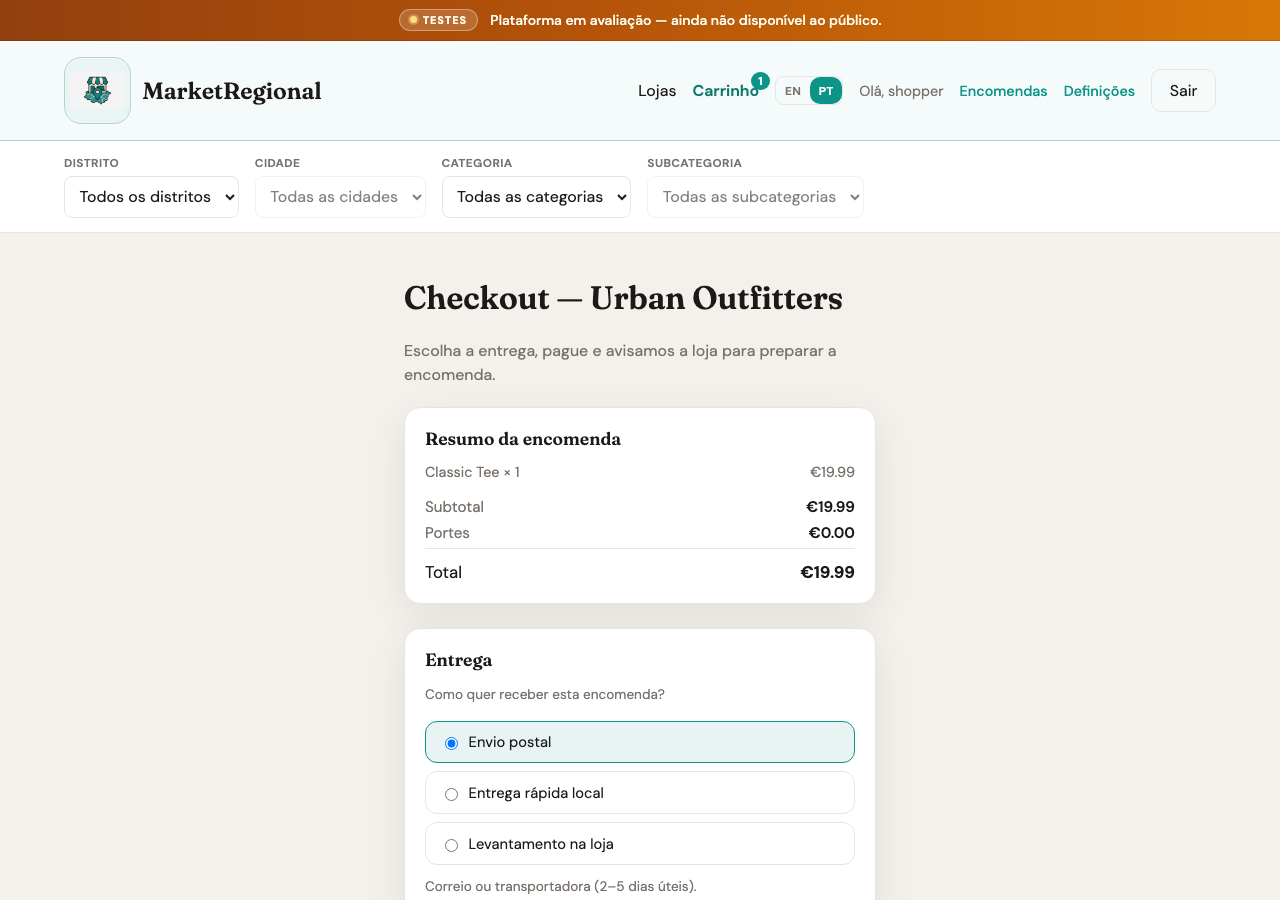The image size is (1280, 900).
Task: Select Entrega rápida local option
Action: point(640,793)
